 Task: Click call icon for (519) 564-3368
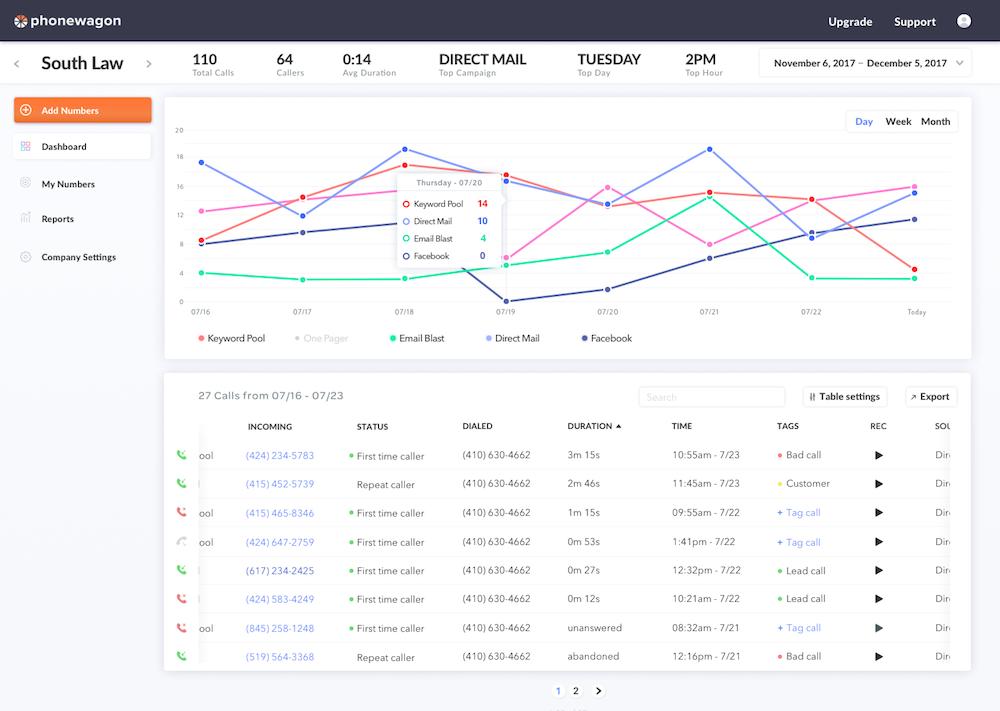(182, 656)
